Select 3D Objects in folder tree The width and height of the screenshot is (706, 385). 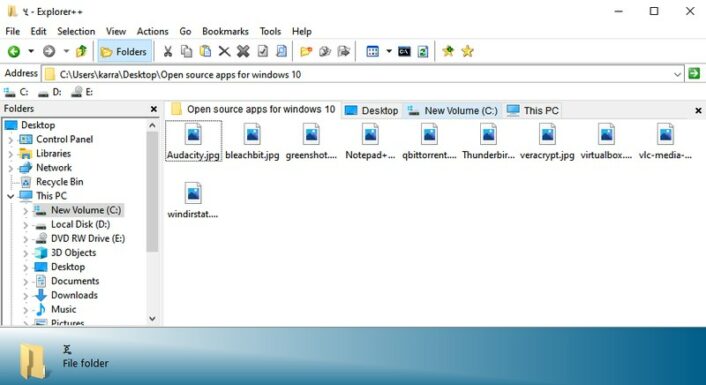pos(73,253)
